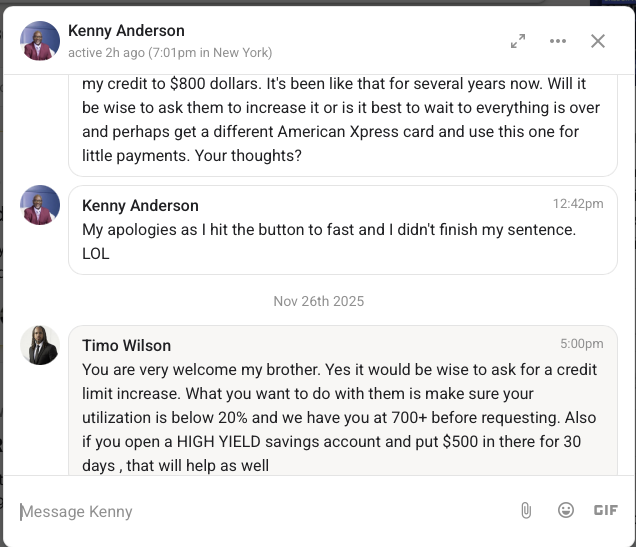Click Kenny Anderson name on the apology message
The height and width of the screenshot is (547, 636).
(140, 205)
